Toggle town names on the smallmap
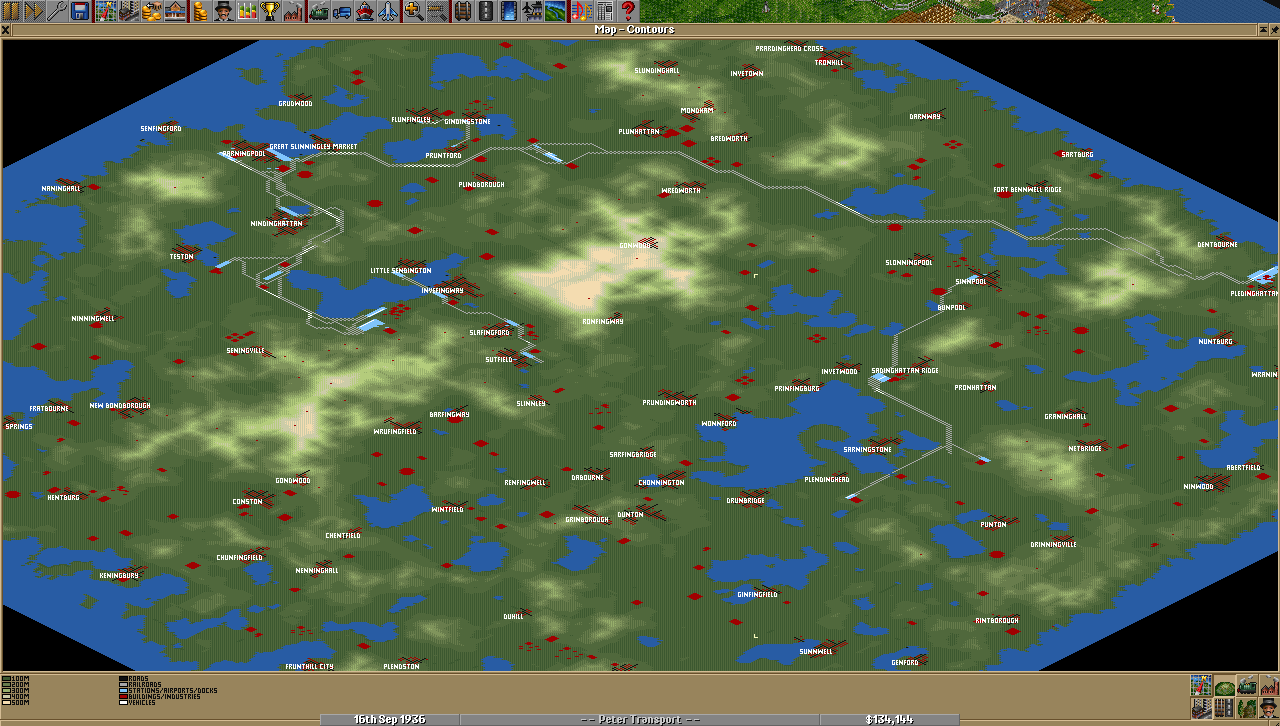 coord(1201,708)
